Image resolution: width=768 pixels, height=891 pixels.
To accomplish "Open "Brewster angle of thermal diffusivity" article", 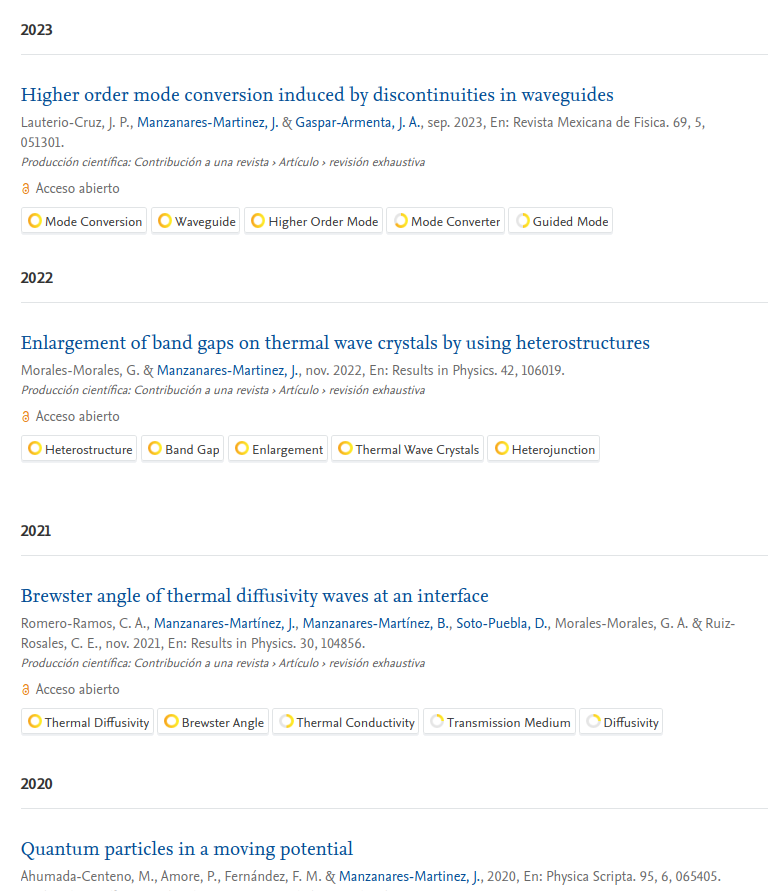I will [x=254, y=596].
